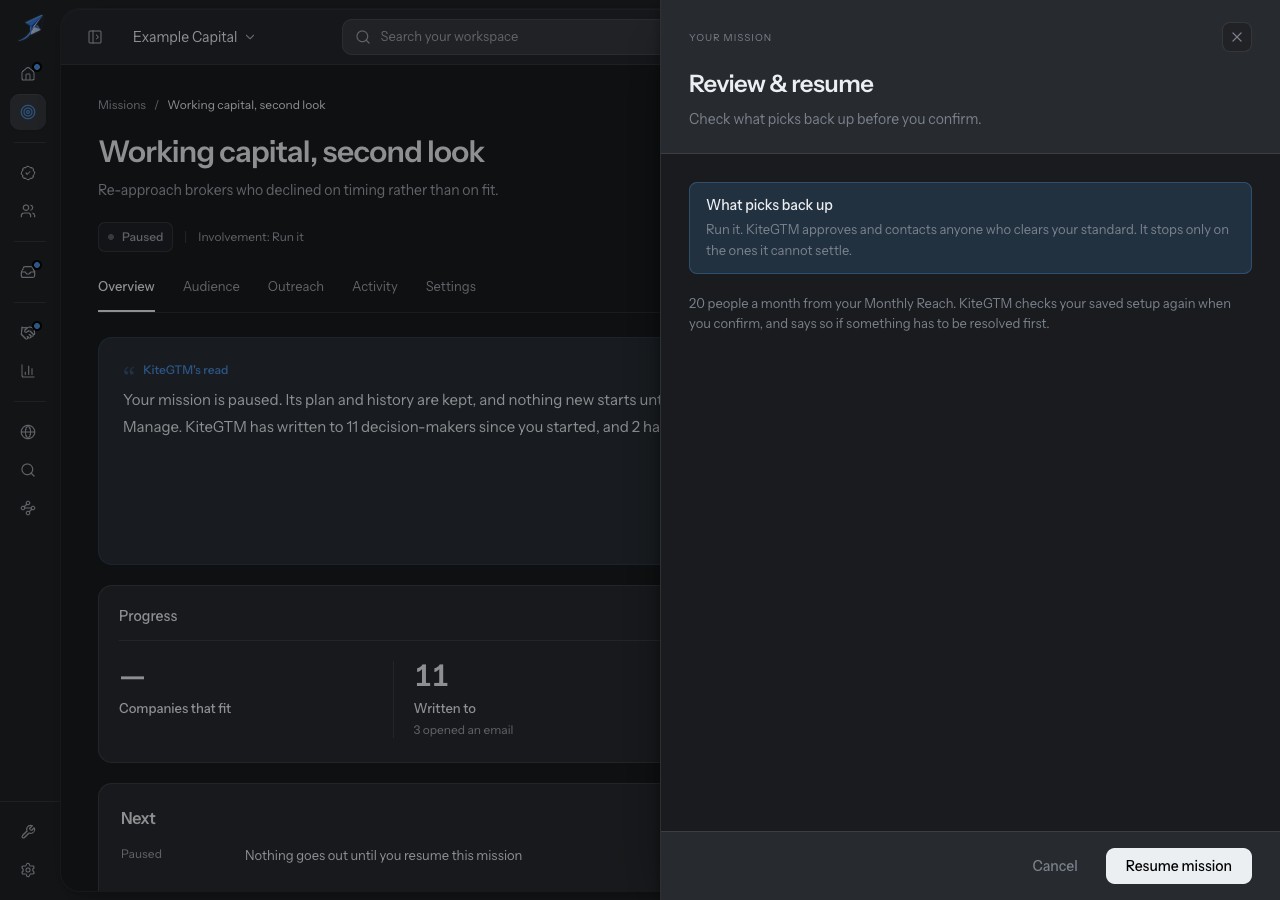Viewport: 1280px width, 900px height.
Task: Toggle the sidebar panel collapse icon
Action: point(95,37)
